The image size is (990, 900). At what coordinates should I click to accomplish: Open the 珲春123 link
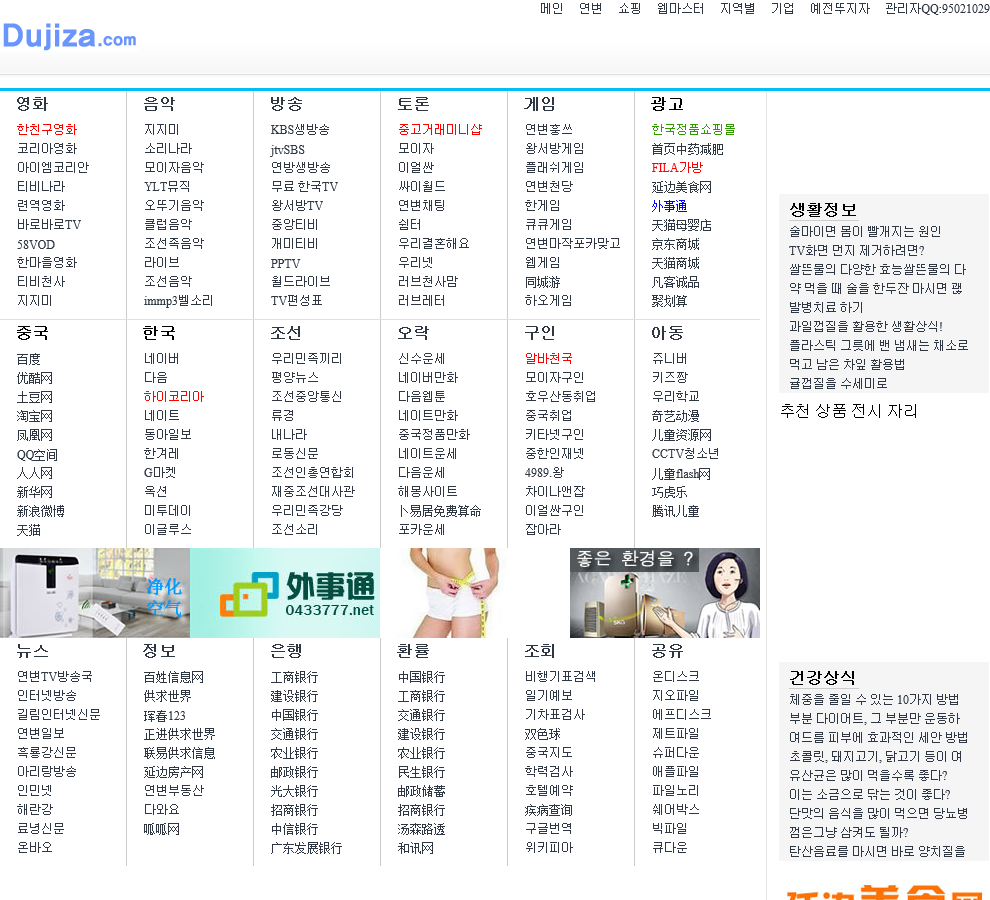click(x=165, y=716)
